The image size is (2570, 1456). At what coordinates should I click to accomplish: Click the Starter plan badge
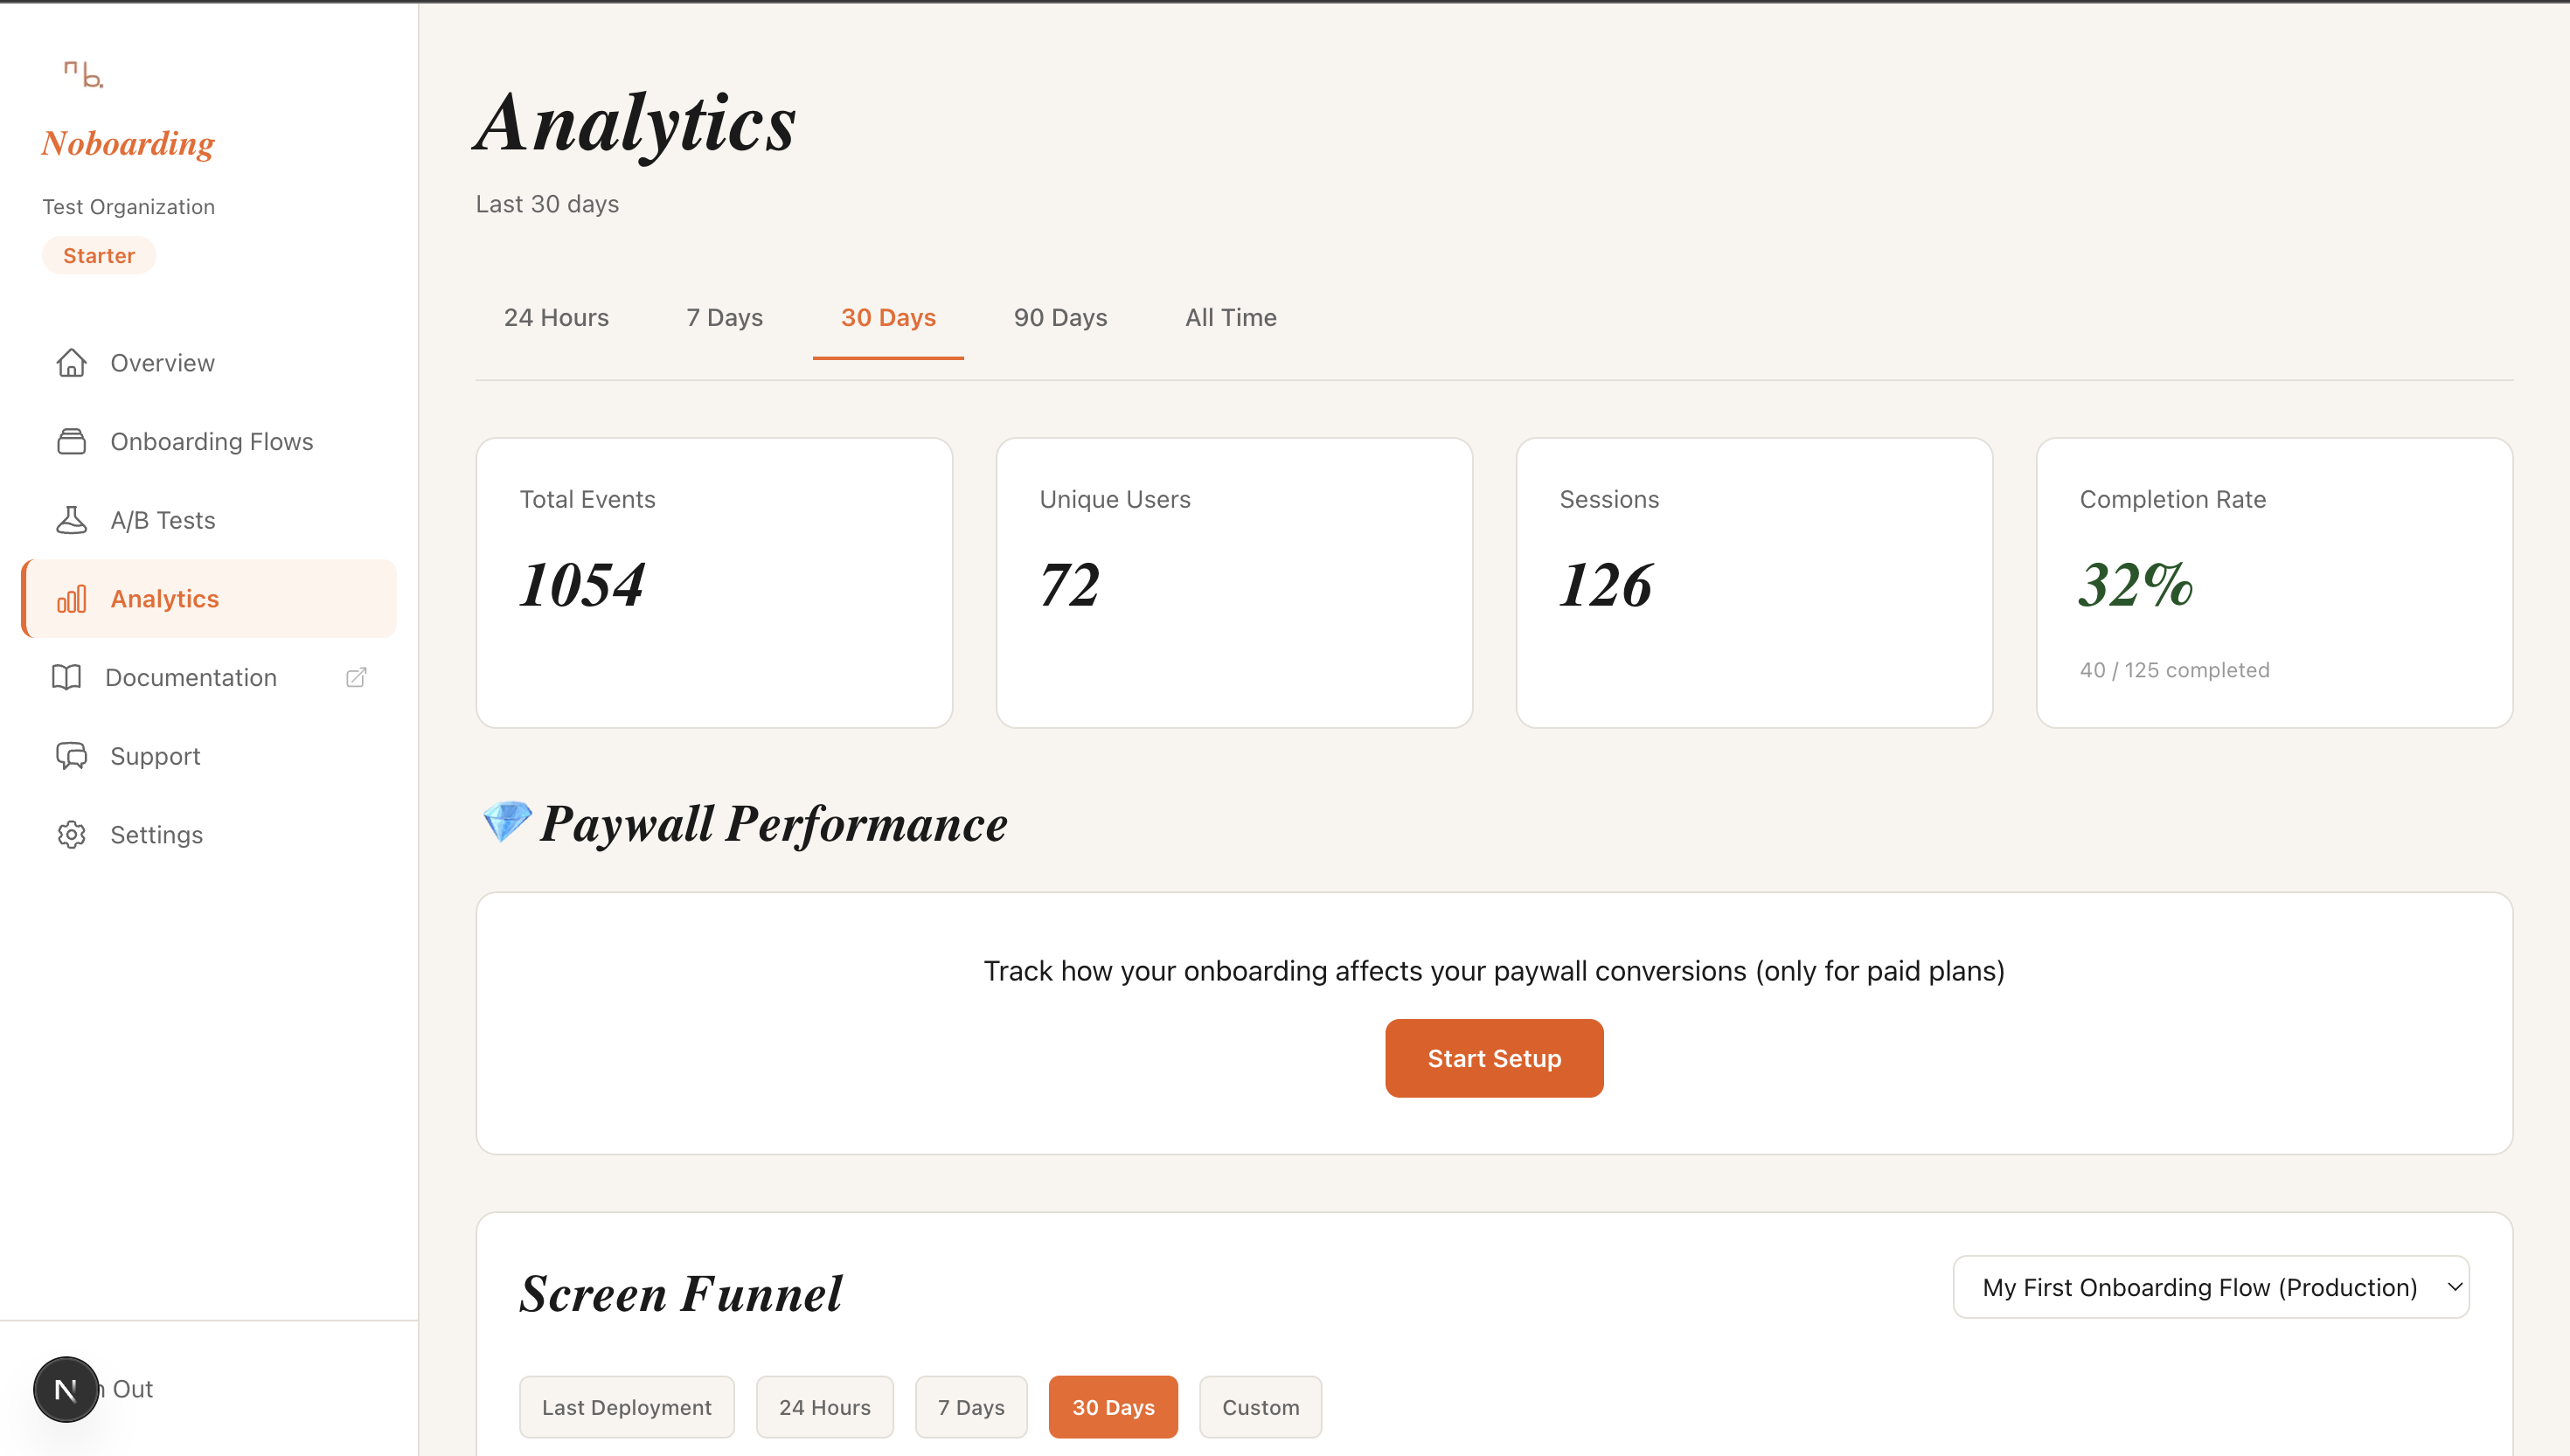click(x=98, y=255)
